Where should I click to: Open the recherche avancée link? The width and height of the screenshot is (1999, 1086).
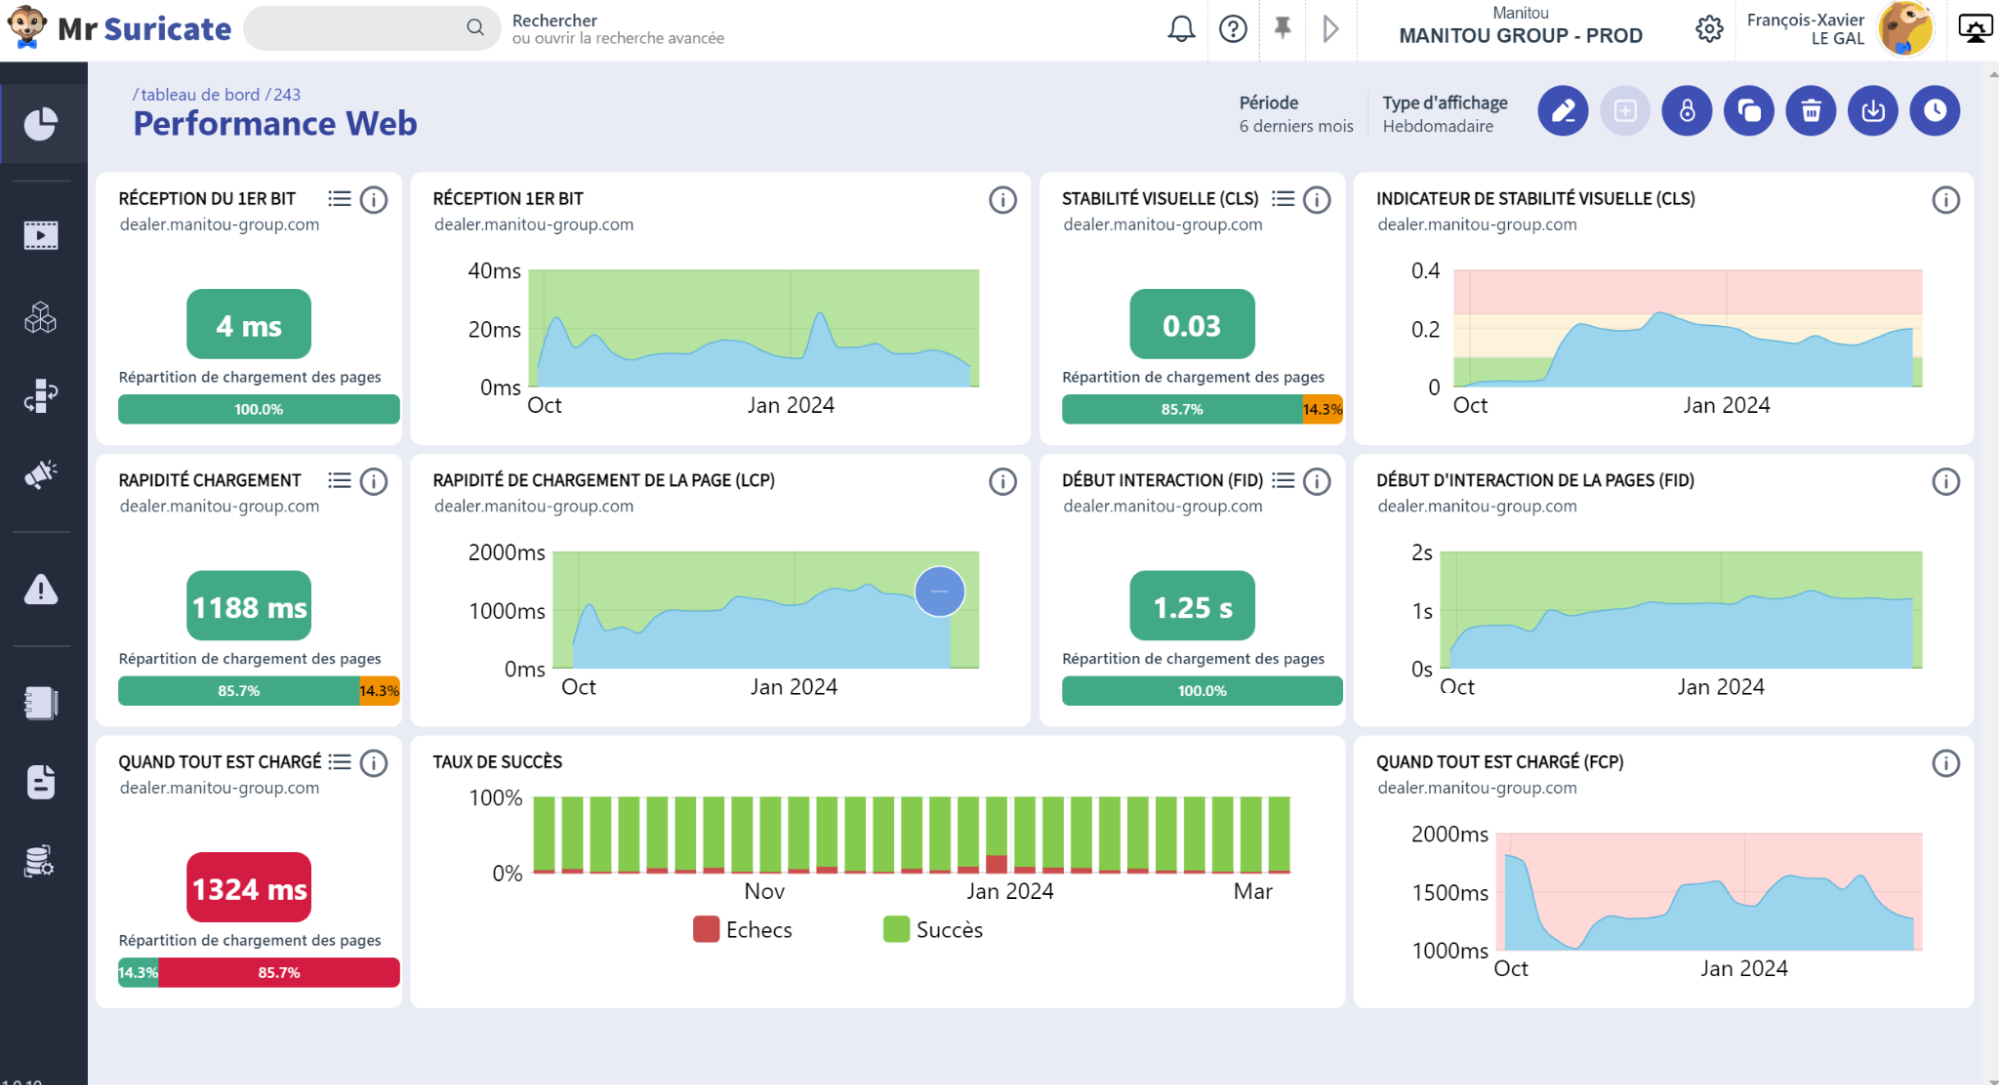618,38
